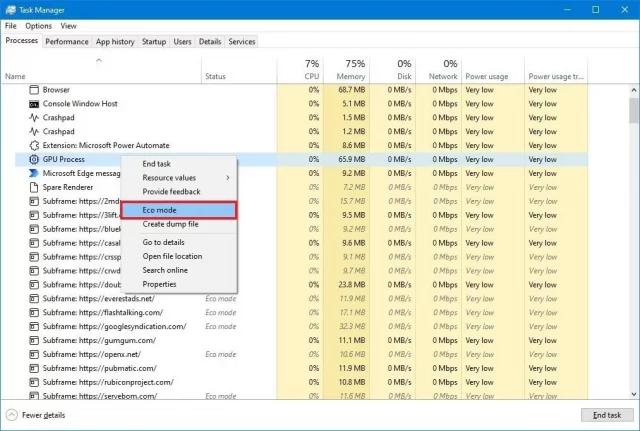
Task: Click the 68.7 MB memory value
Action: (351, 90)
